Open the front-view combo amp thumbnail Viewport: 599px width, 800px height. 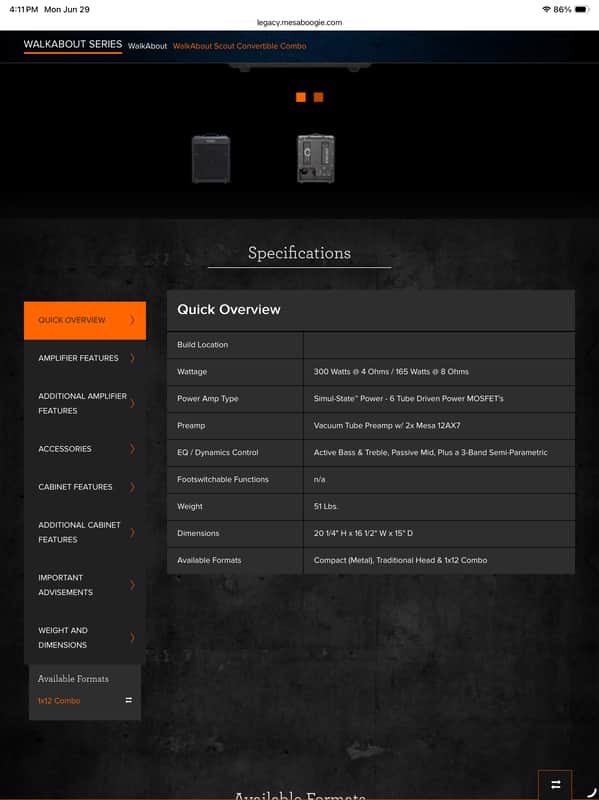(211, 159)
